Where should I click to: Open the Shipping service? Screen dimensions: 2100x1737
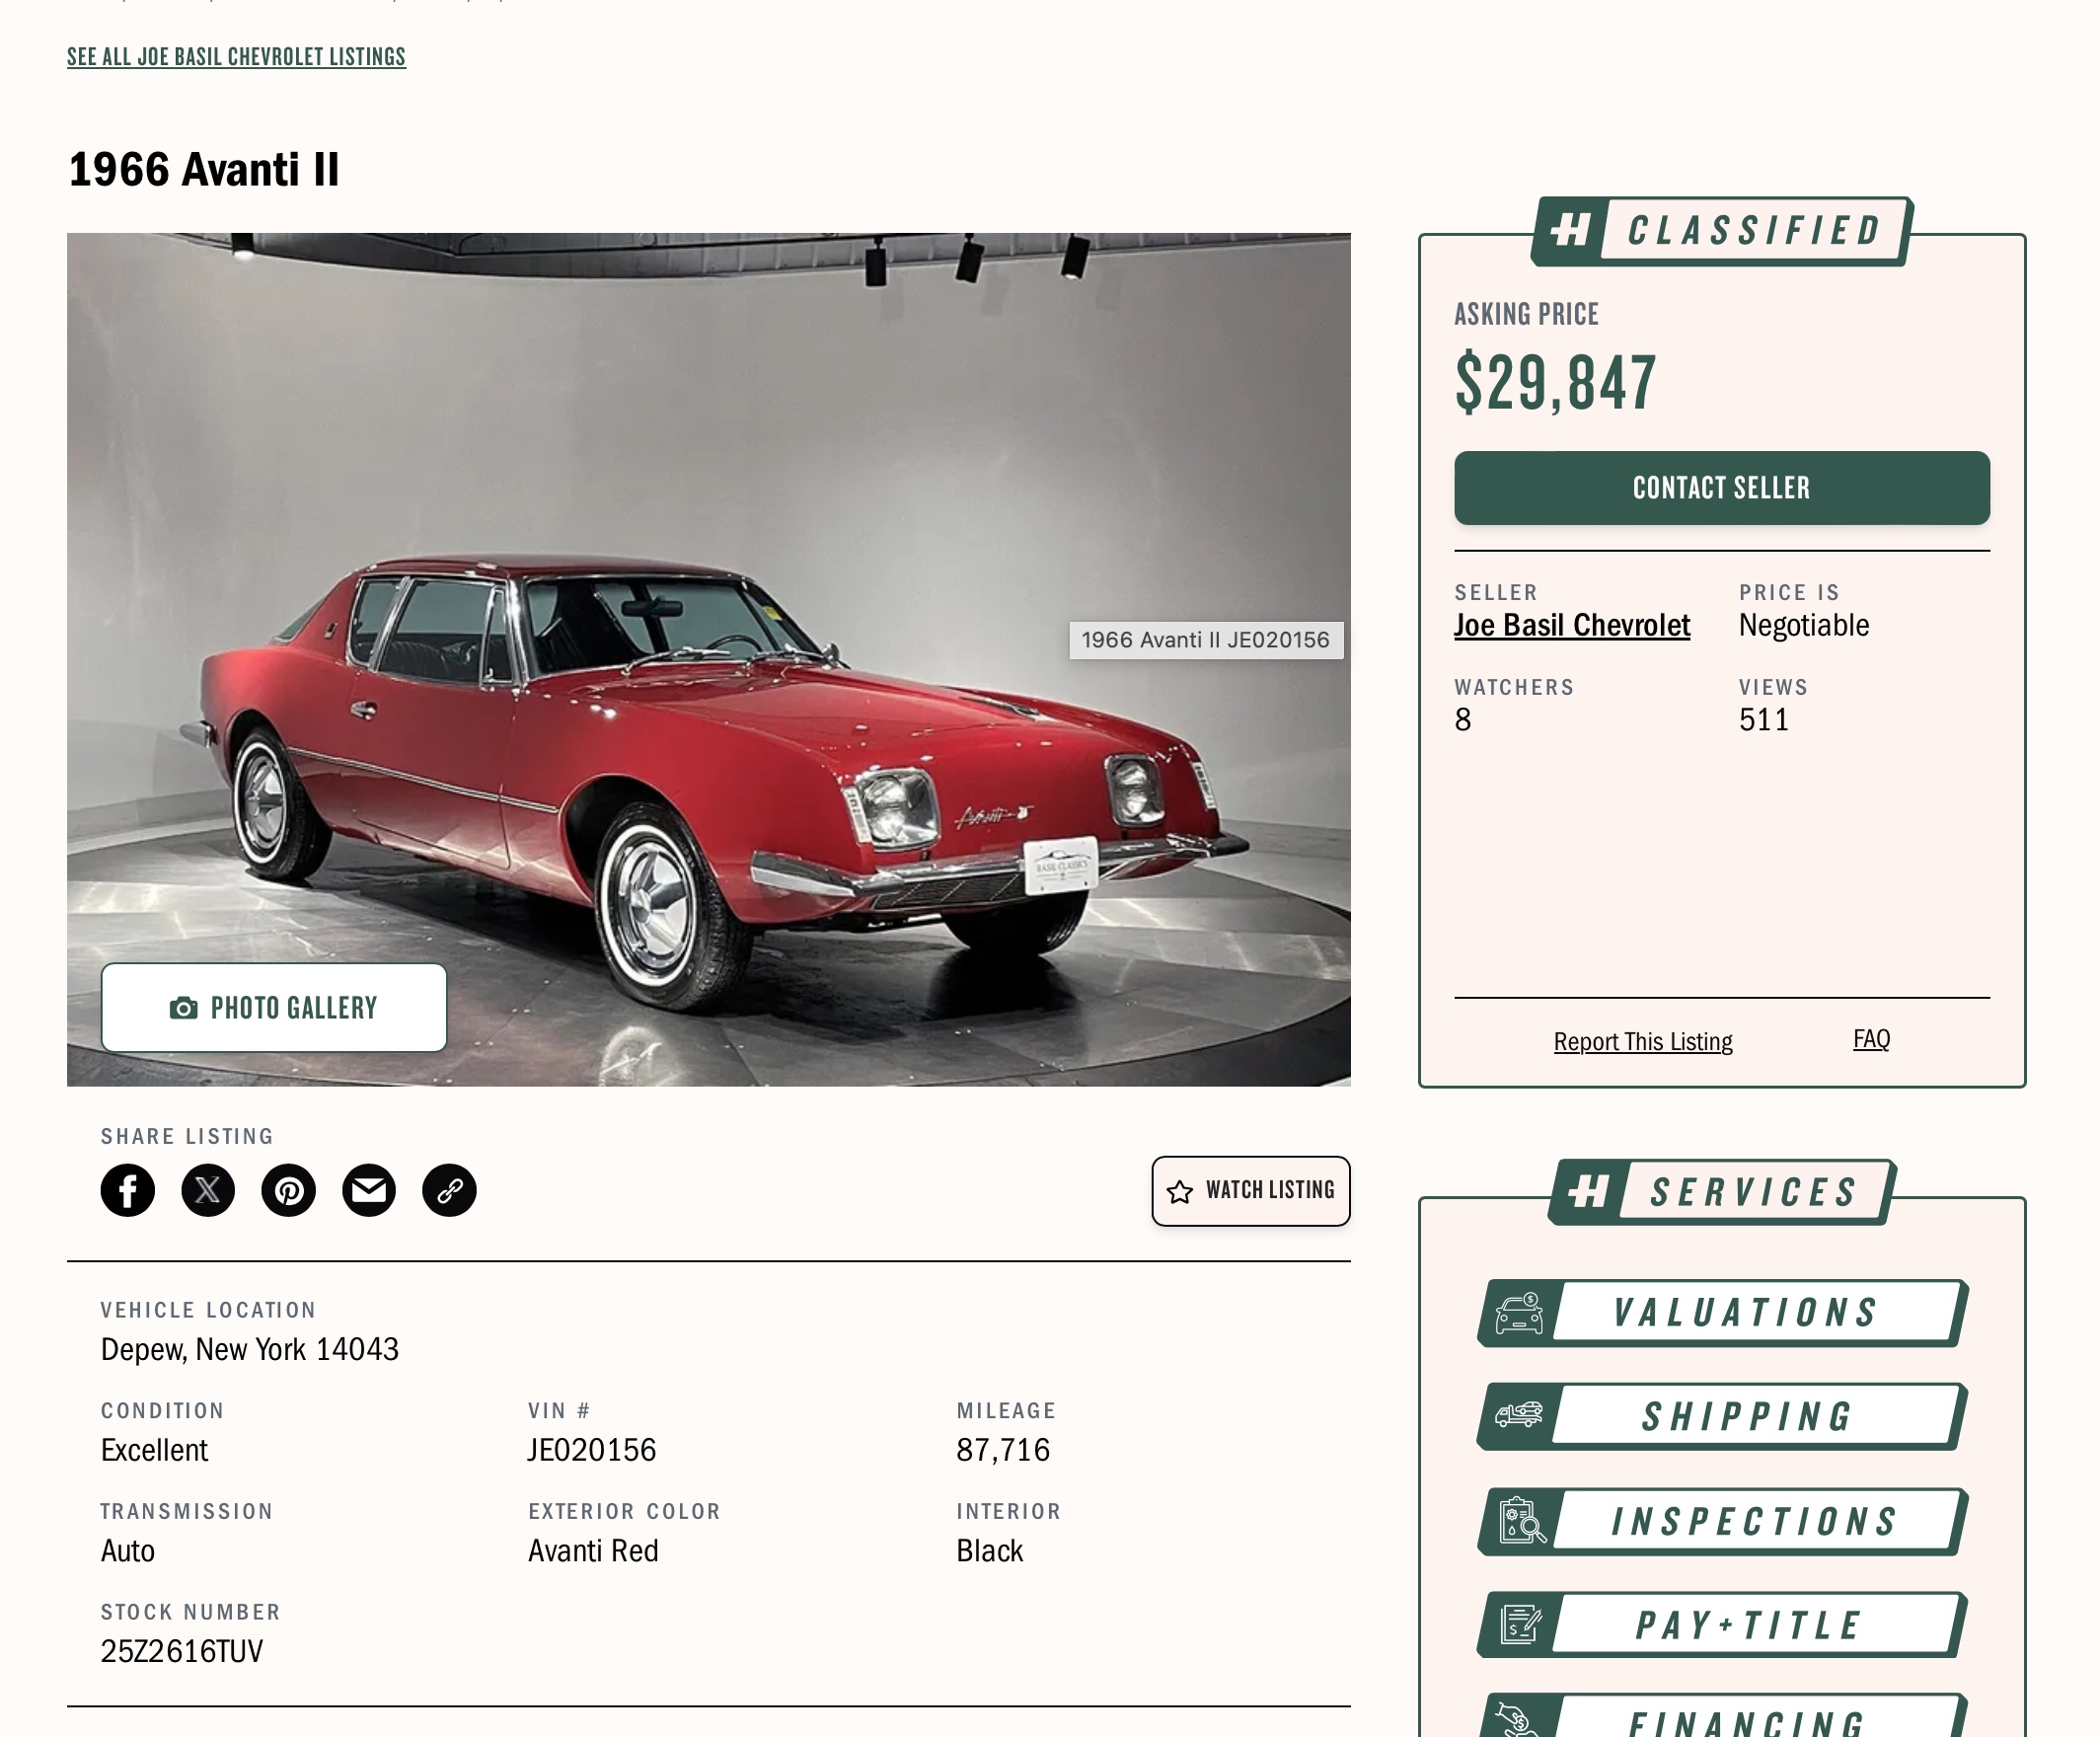click(x=1746, y=1417)
